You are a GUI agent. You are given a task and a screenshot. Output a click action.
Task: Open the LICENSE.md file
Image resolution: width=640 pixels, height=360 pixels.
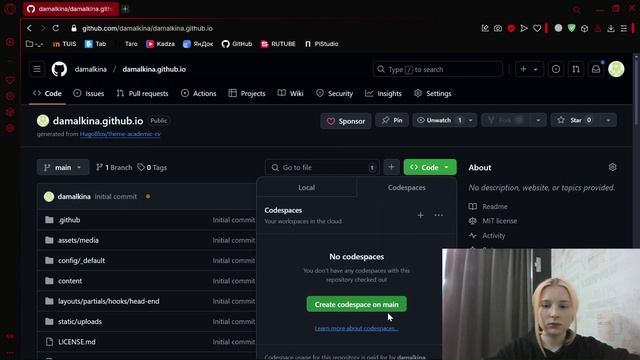[x=77, y=342]
